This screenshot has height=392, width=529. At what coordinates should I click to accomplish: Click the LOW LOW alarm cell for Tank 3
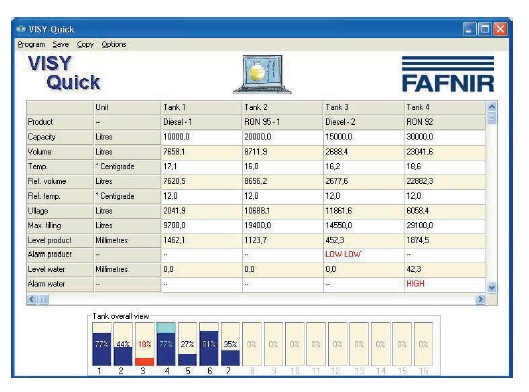[364, 254]
